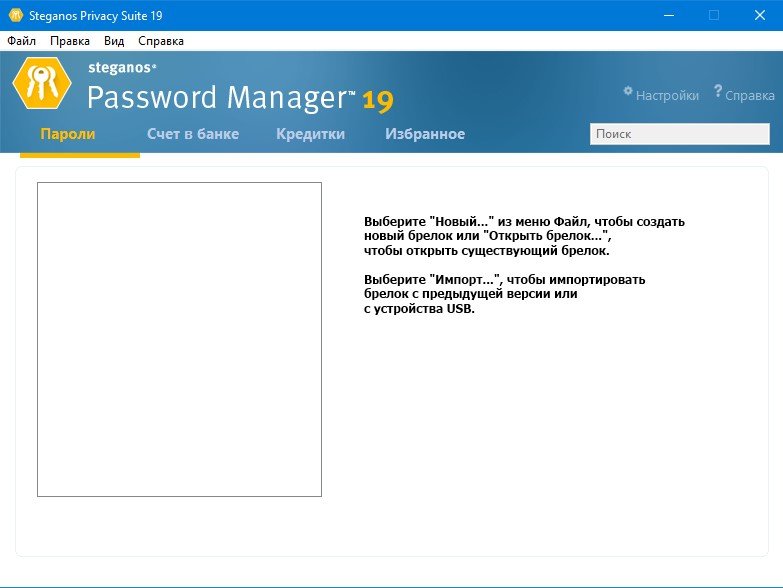
Task: Open the Справка menu in menu bar
Action: (161, 41)
